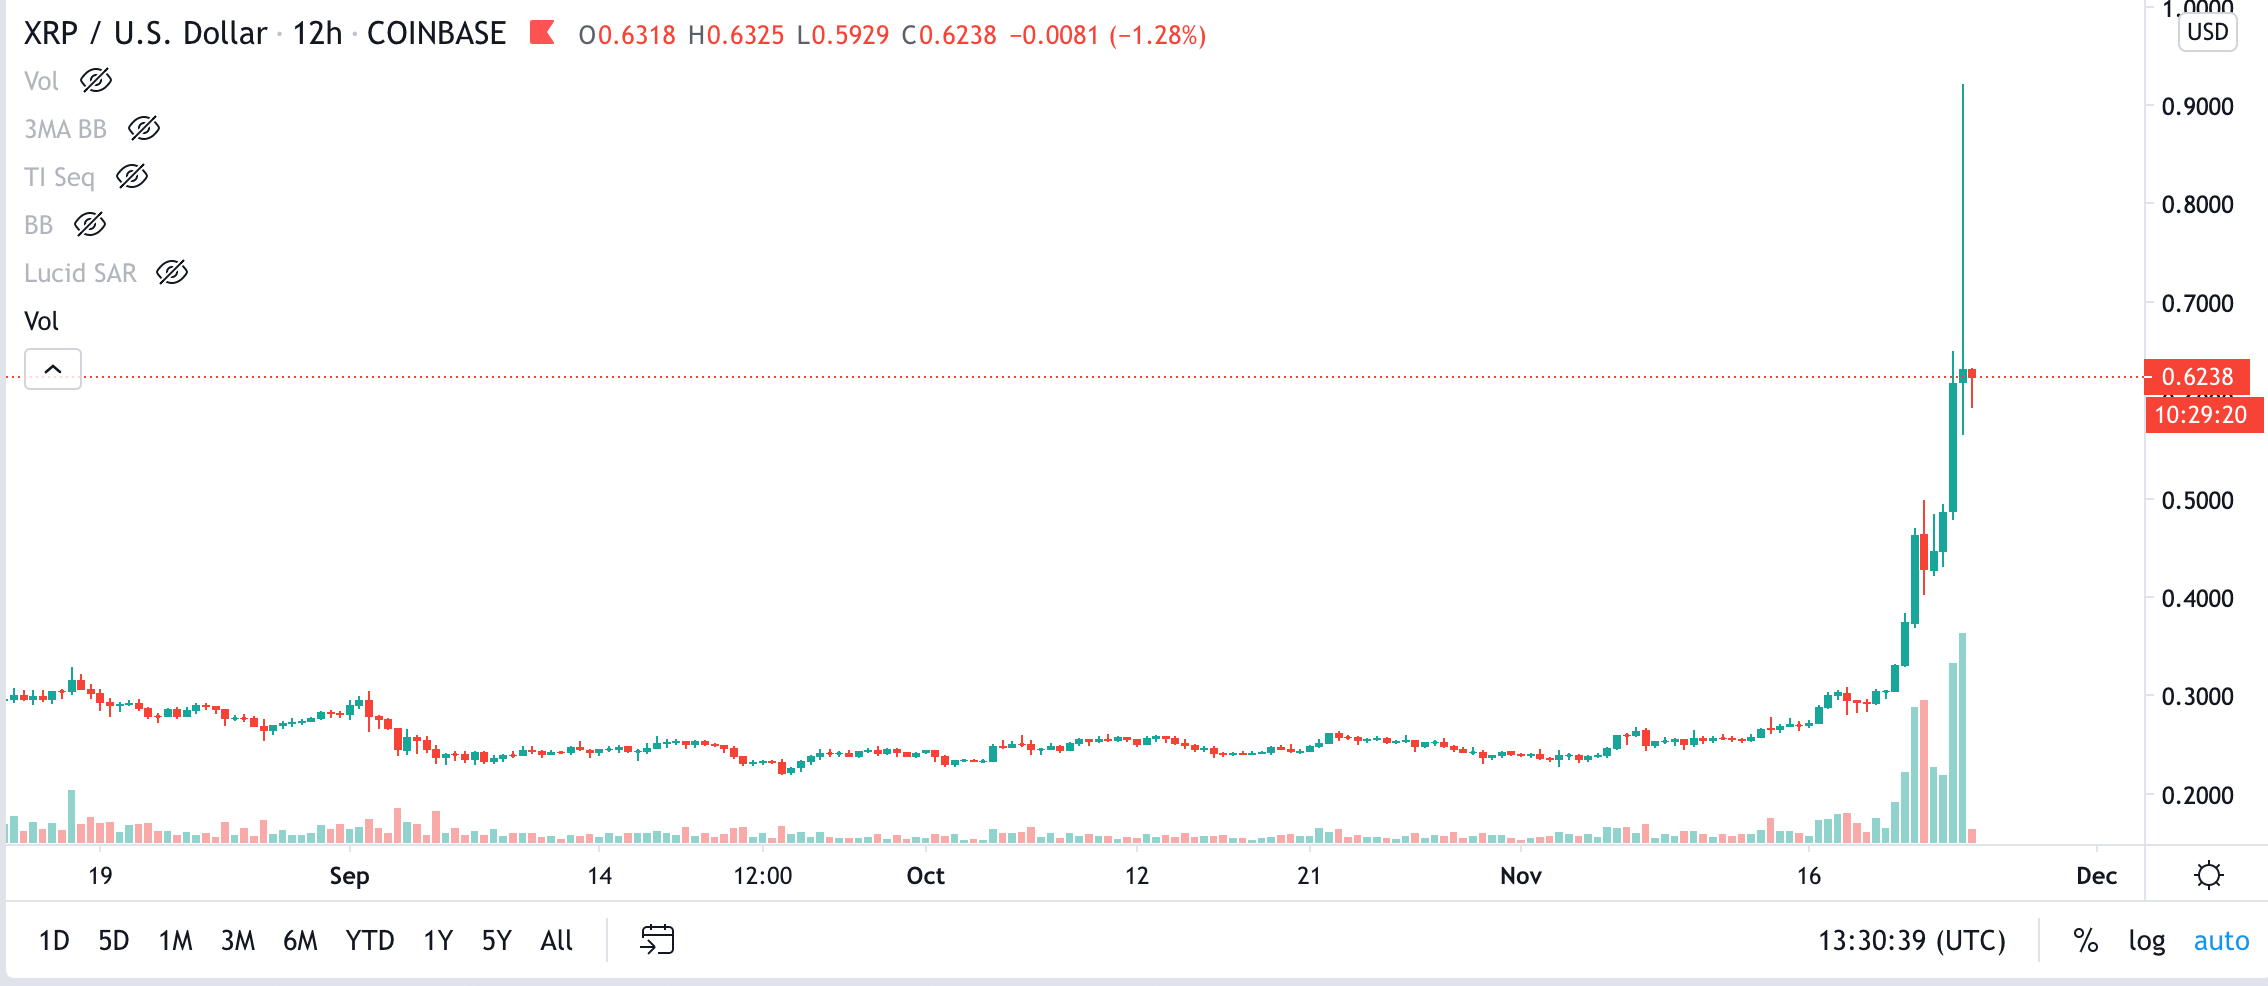Image resolution: width=2268 pixels, height=986 pixels.
Task: Toggle the BB indicator eye icon
Action: 90,224
